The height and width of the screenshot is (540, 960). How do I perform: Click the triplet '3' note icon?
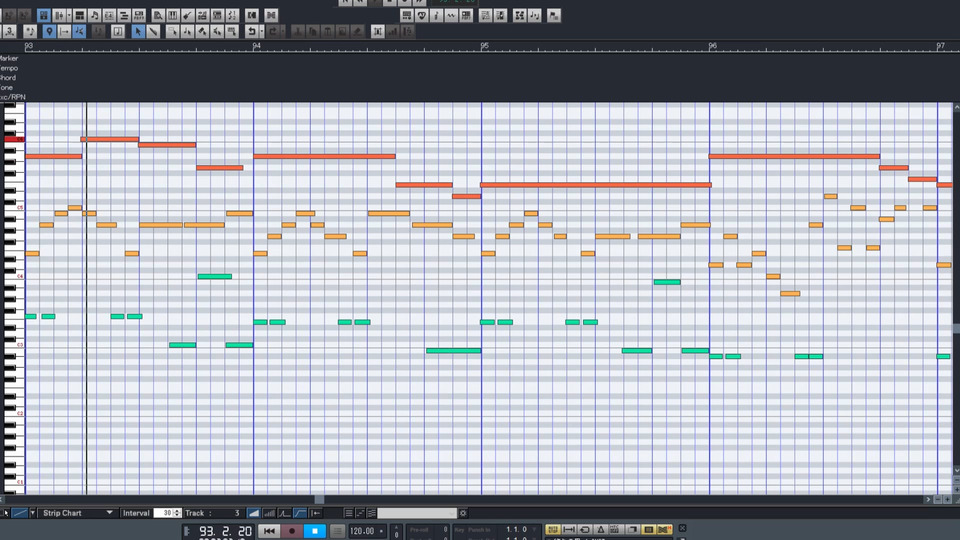click(x=9, y=31)
